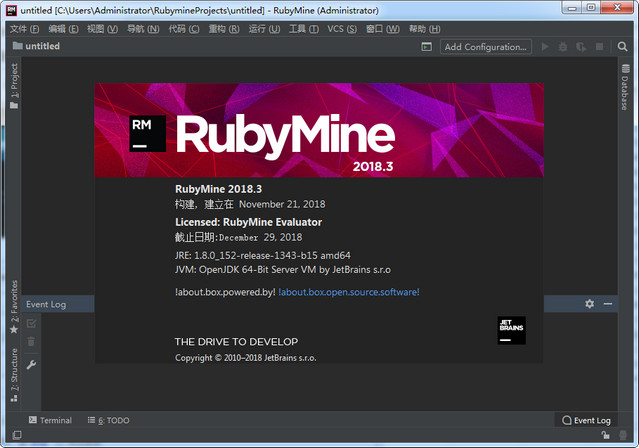Click the Event Log button in status bar
Viewport: 639px width, 448px height.
click(x=586, y=421)
